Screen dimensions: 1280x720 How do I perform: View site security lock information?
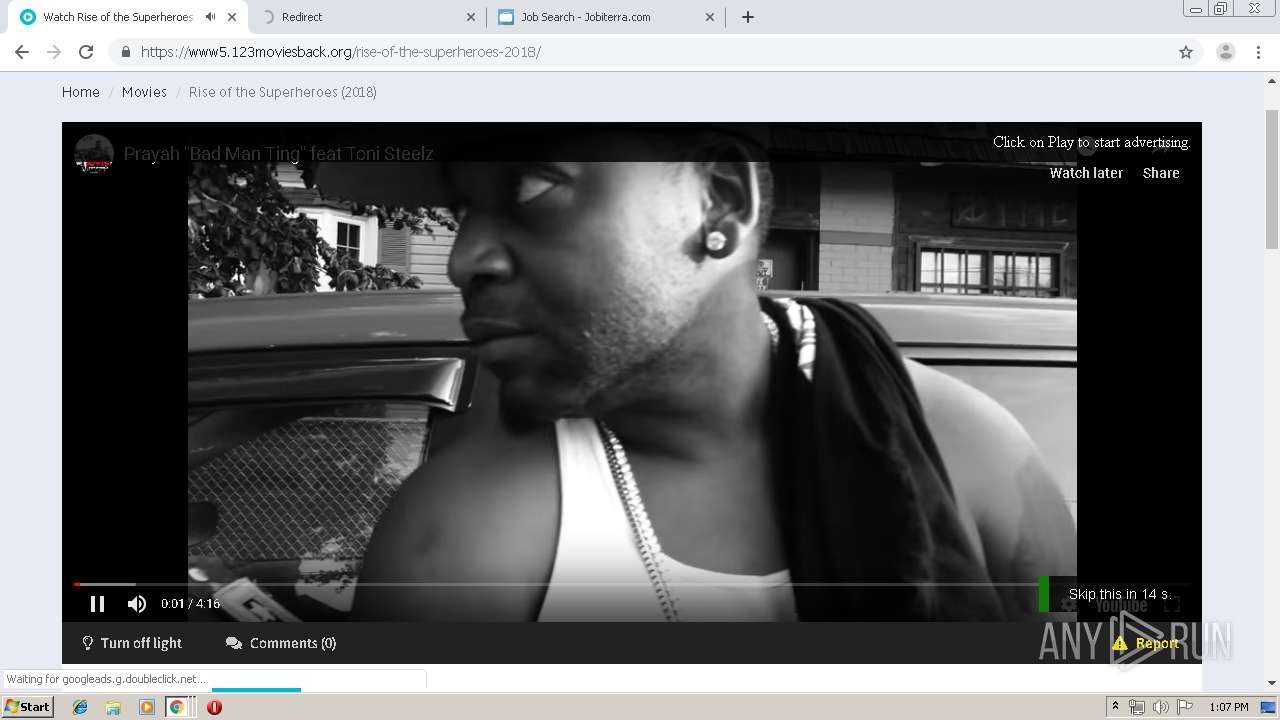tap(126, 52)
